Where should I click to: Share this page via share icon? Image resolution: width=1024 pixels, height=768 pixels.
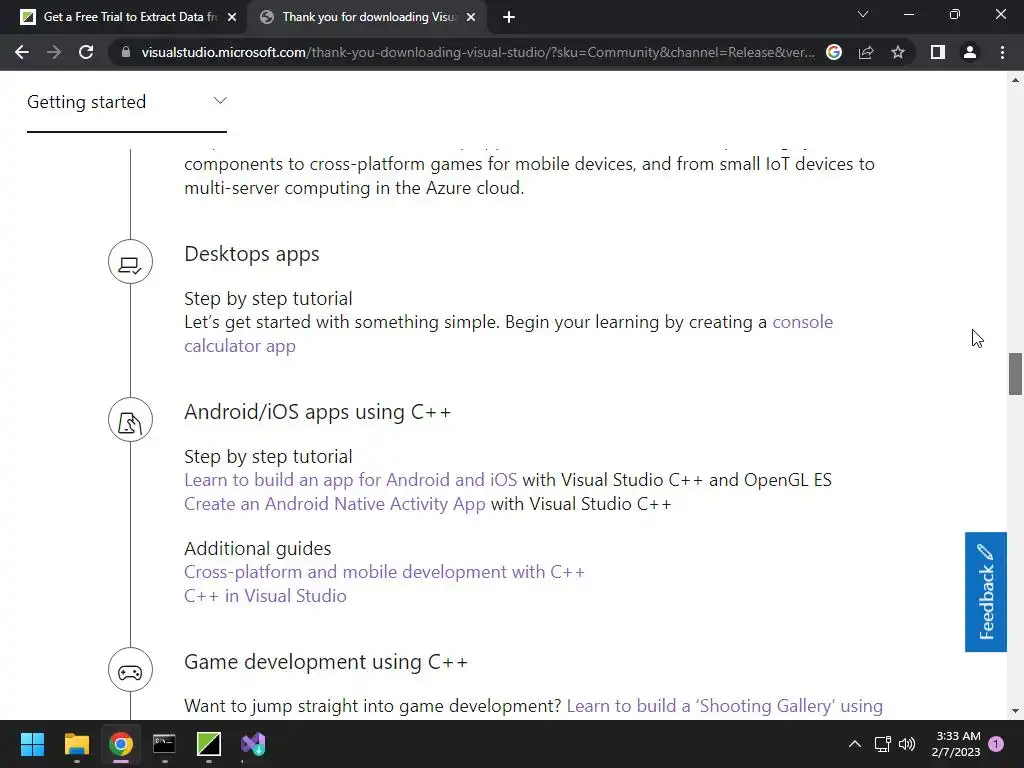tap(866, 52)
